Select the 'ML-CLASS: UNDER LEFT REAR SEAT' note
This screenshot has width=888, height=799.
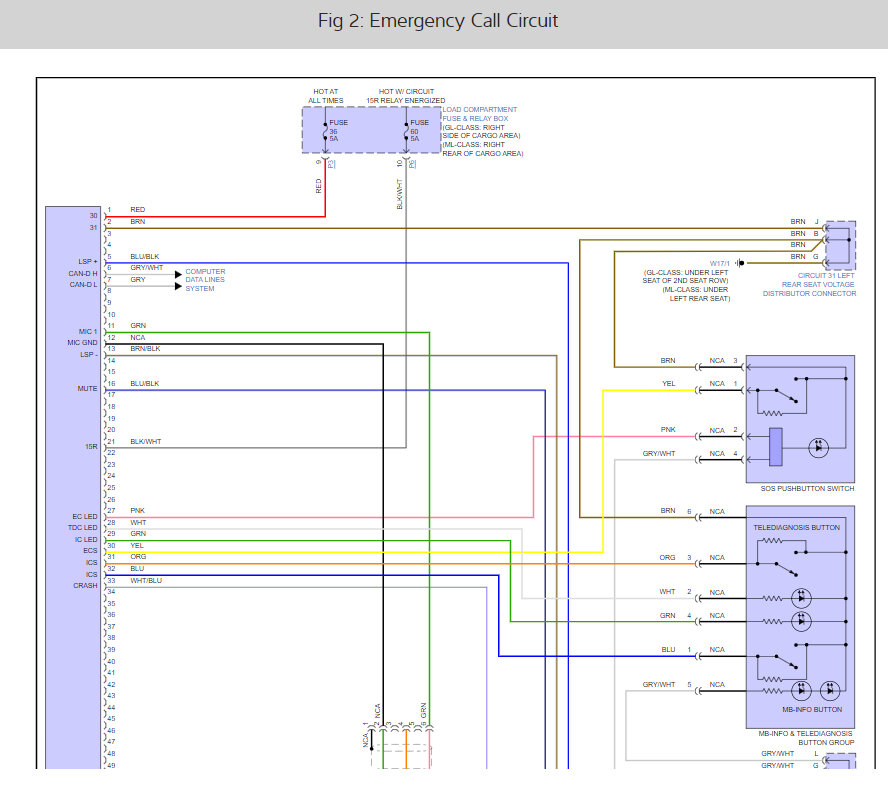[696, 294]
